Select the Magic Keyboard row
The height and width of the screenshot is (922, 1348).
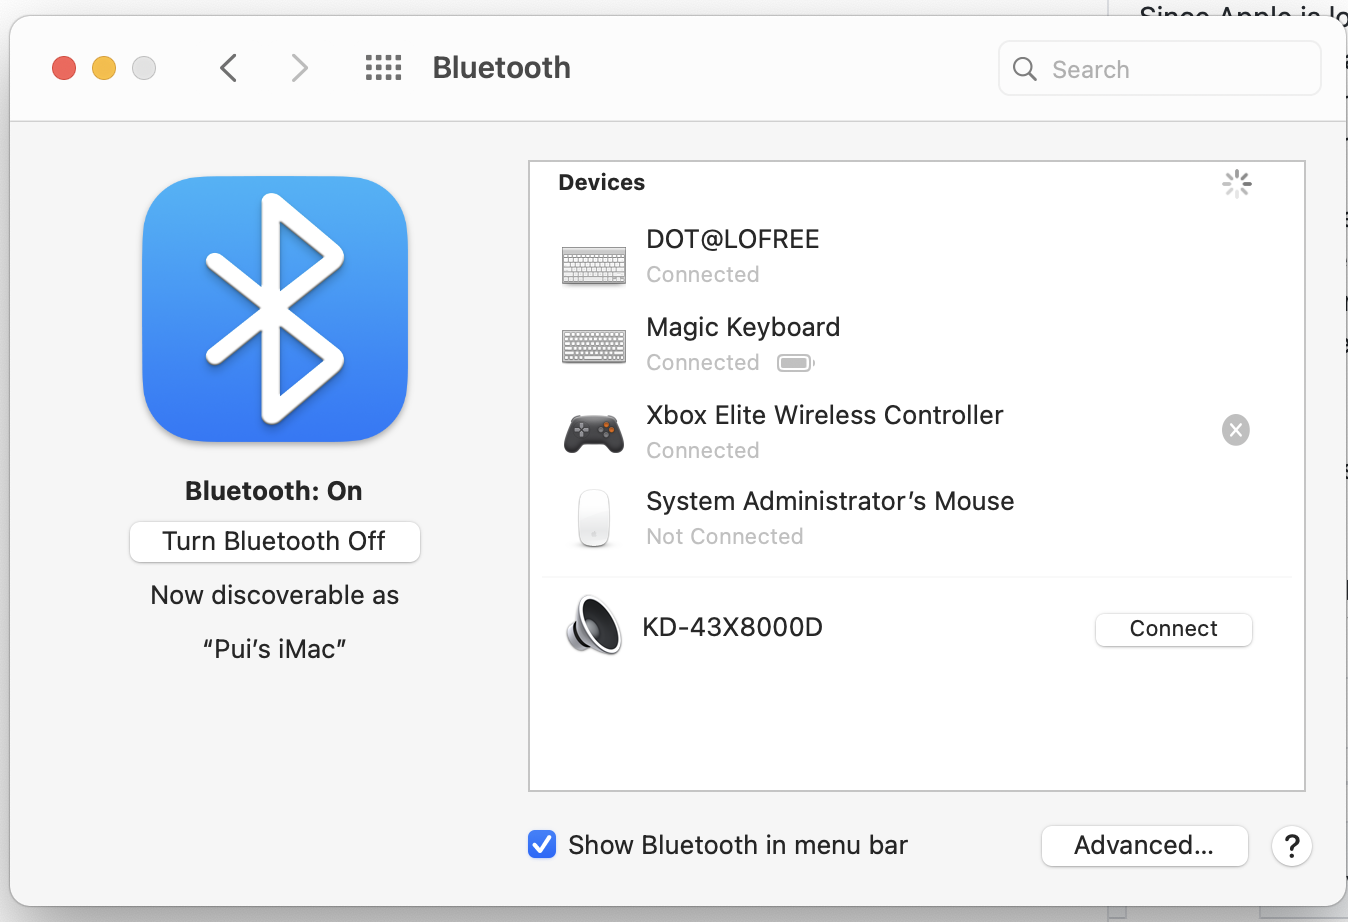coord(917,344)
